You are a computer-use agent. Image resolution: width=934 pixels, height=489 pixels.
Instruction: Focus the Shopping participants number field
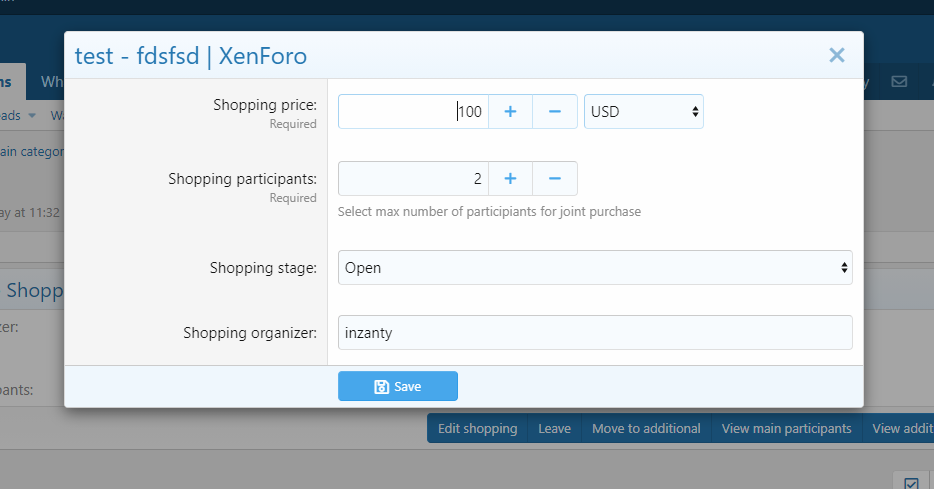(413, 178)
